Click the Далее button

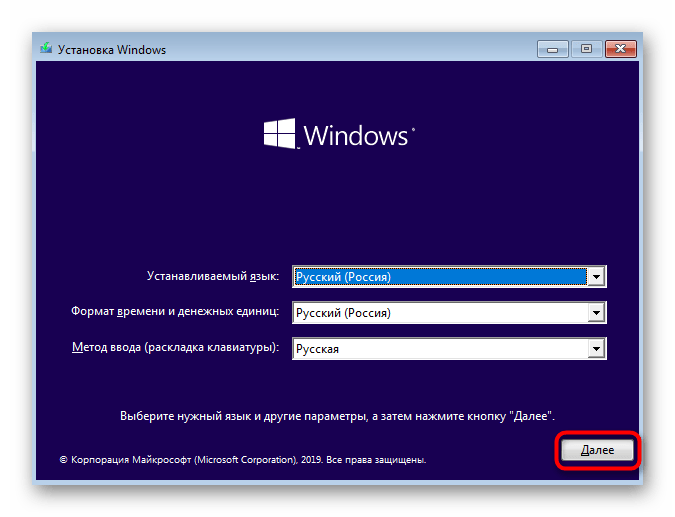598,450
